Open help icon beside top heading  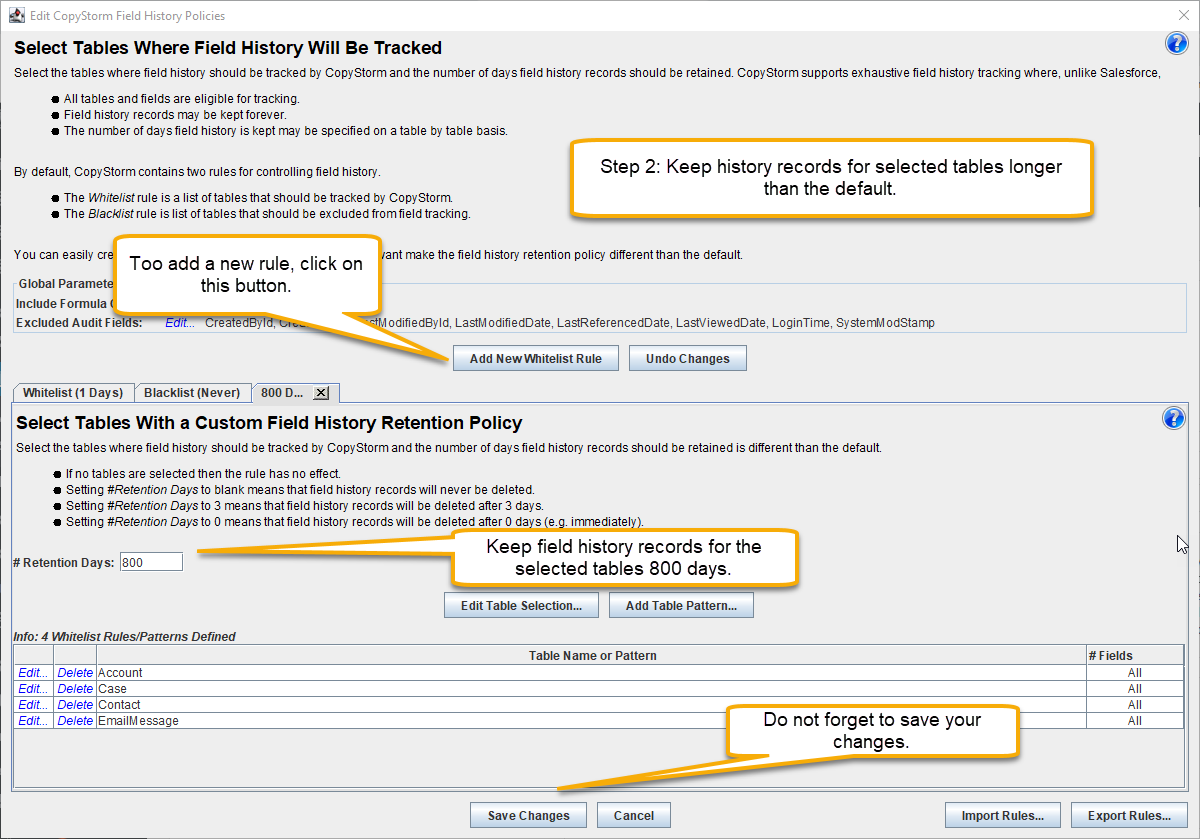point(1176,43)
